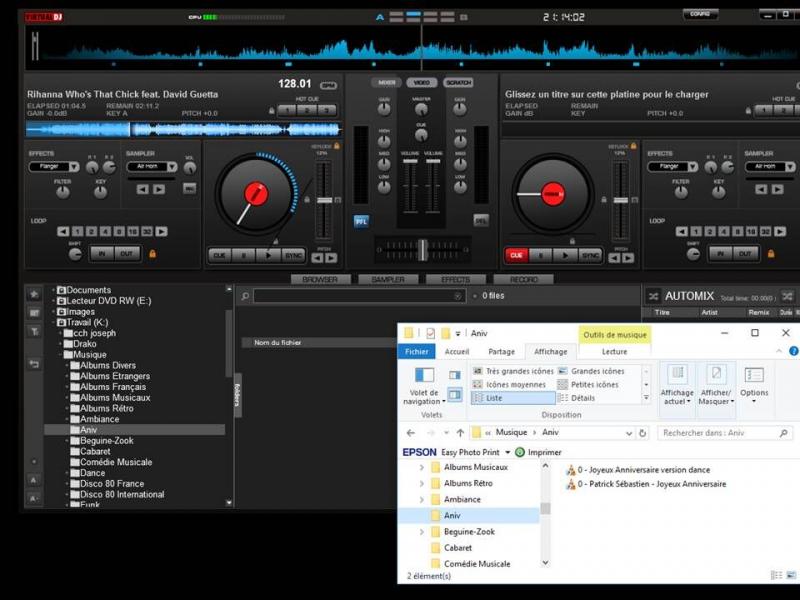Expand the Musique folder node
Viewport: 800px width, 600px height.
(60, 355)
